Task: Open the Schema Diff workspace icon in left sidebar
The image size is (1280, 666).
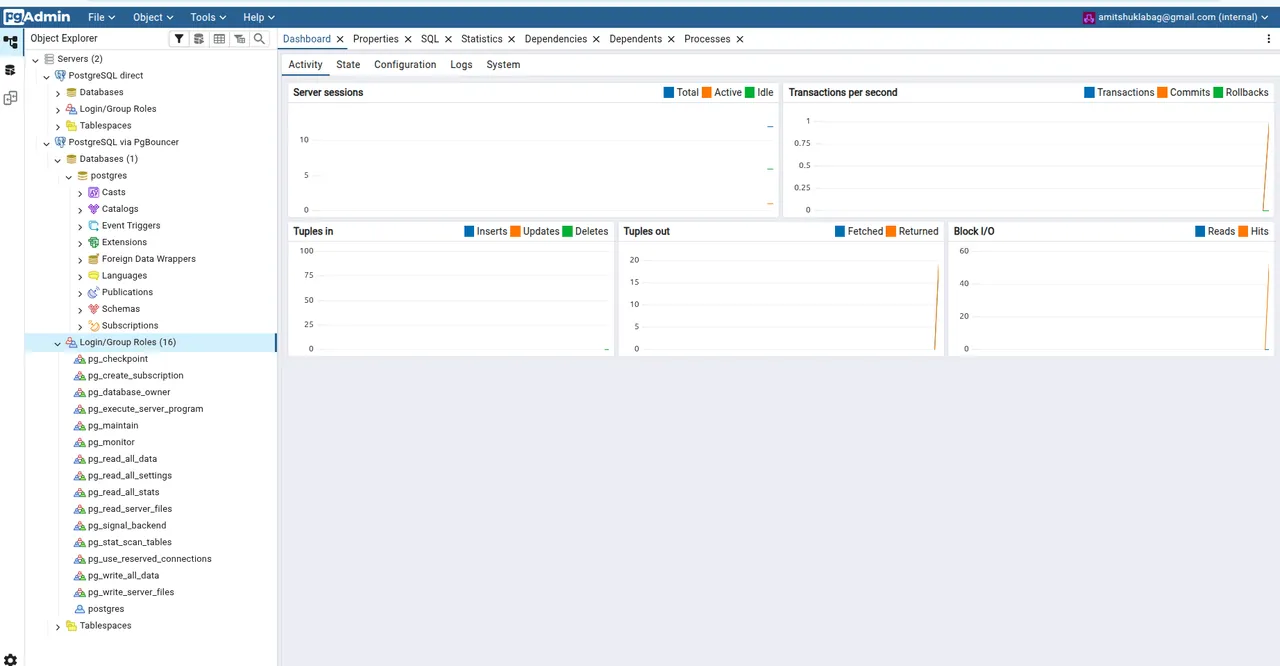Action: (x=11, y=98)
